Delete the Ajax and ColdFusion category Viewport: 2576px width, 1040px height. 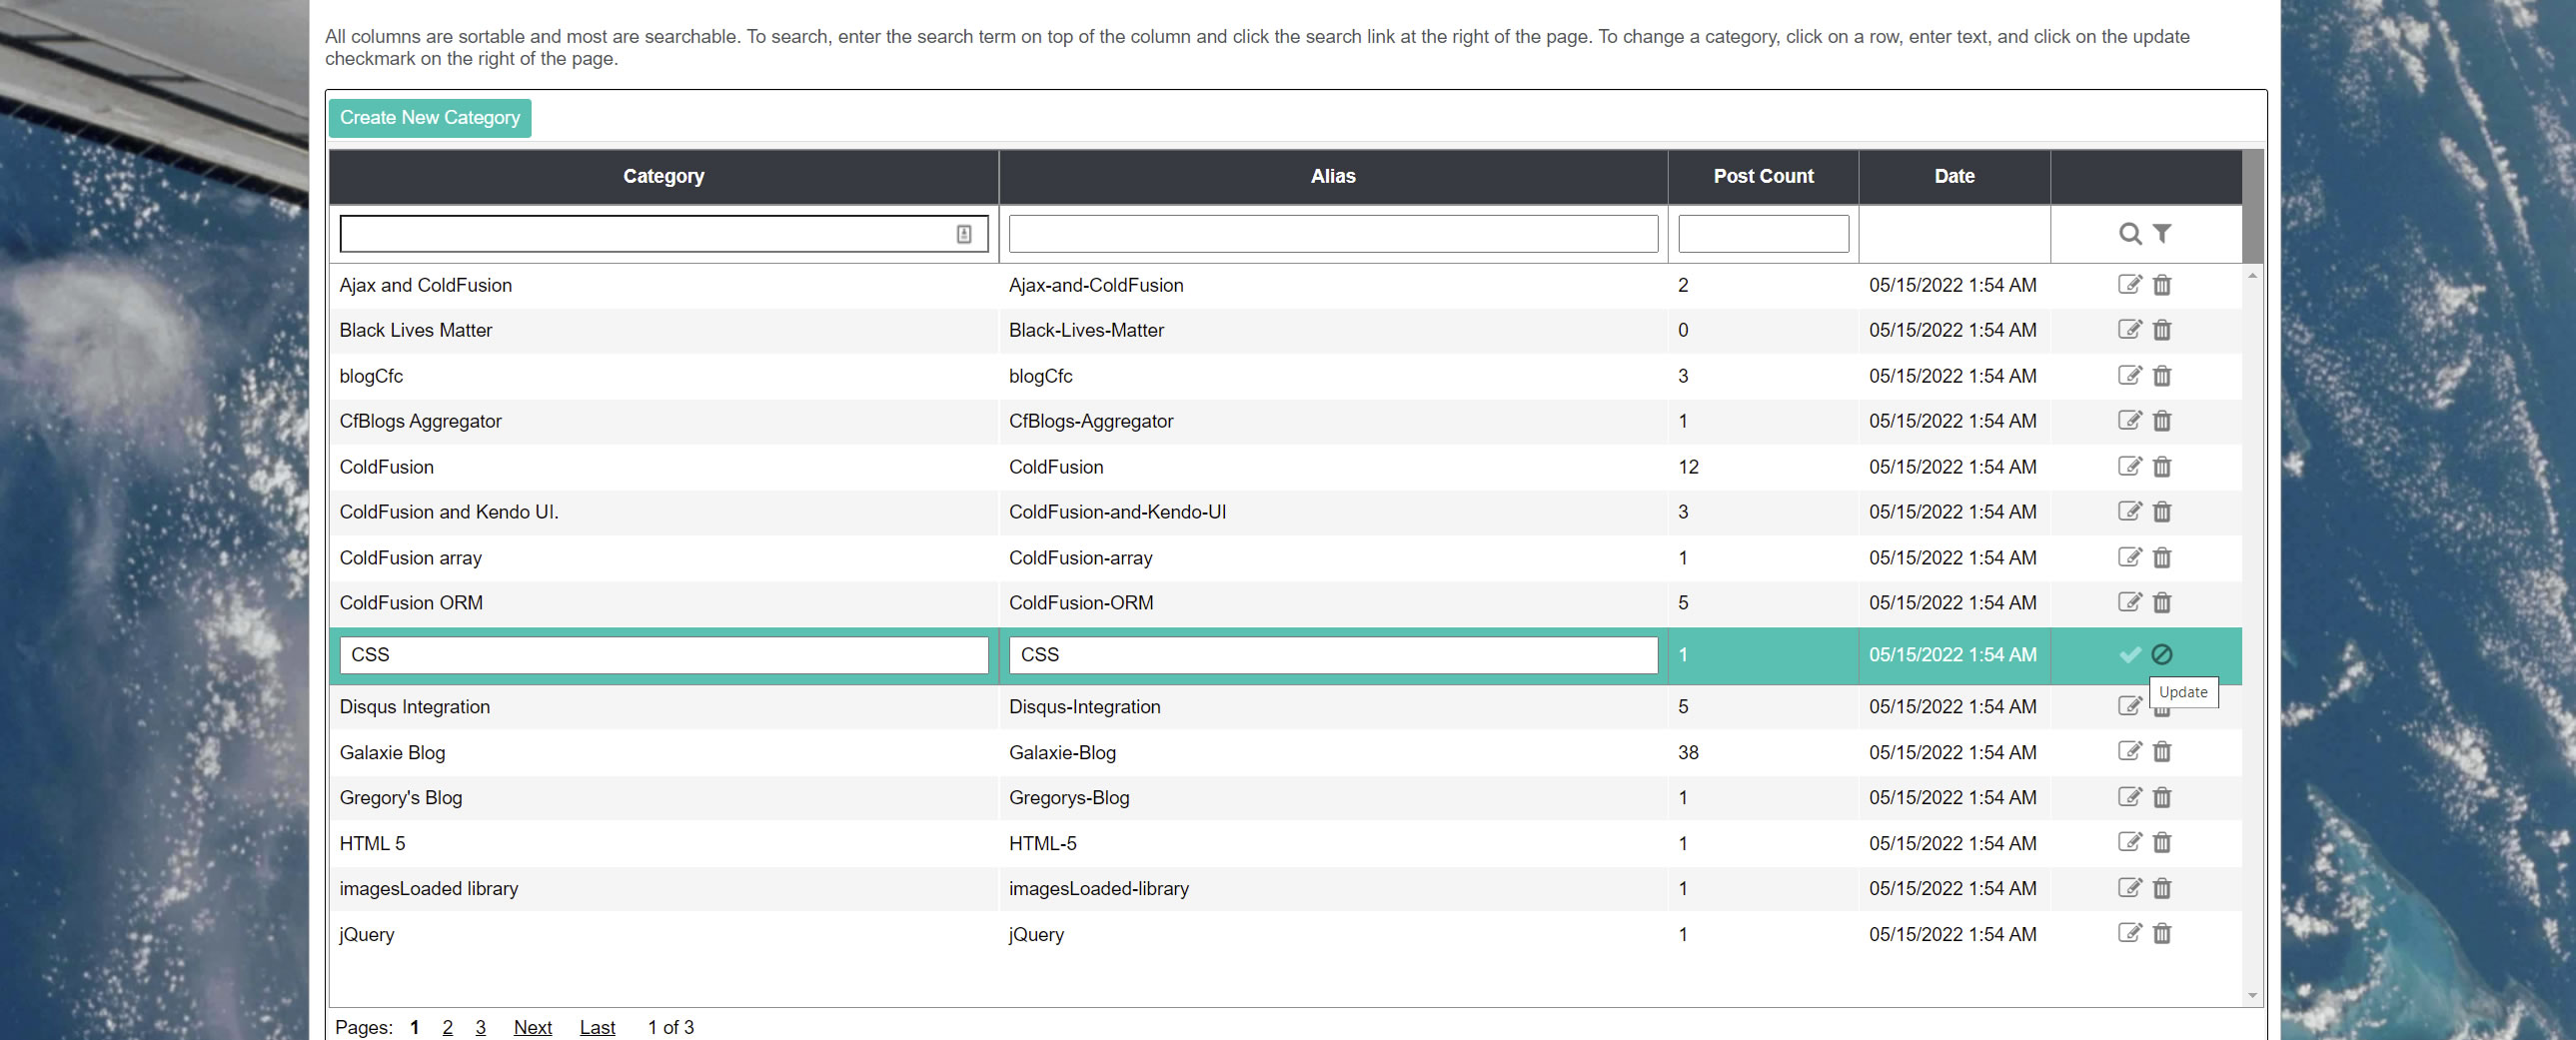click(x=2162, y=285)
